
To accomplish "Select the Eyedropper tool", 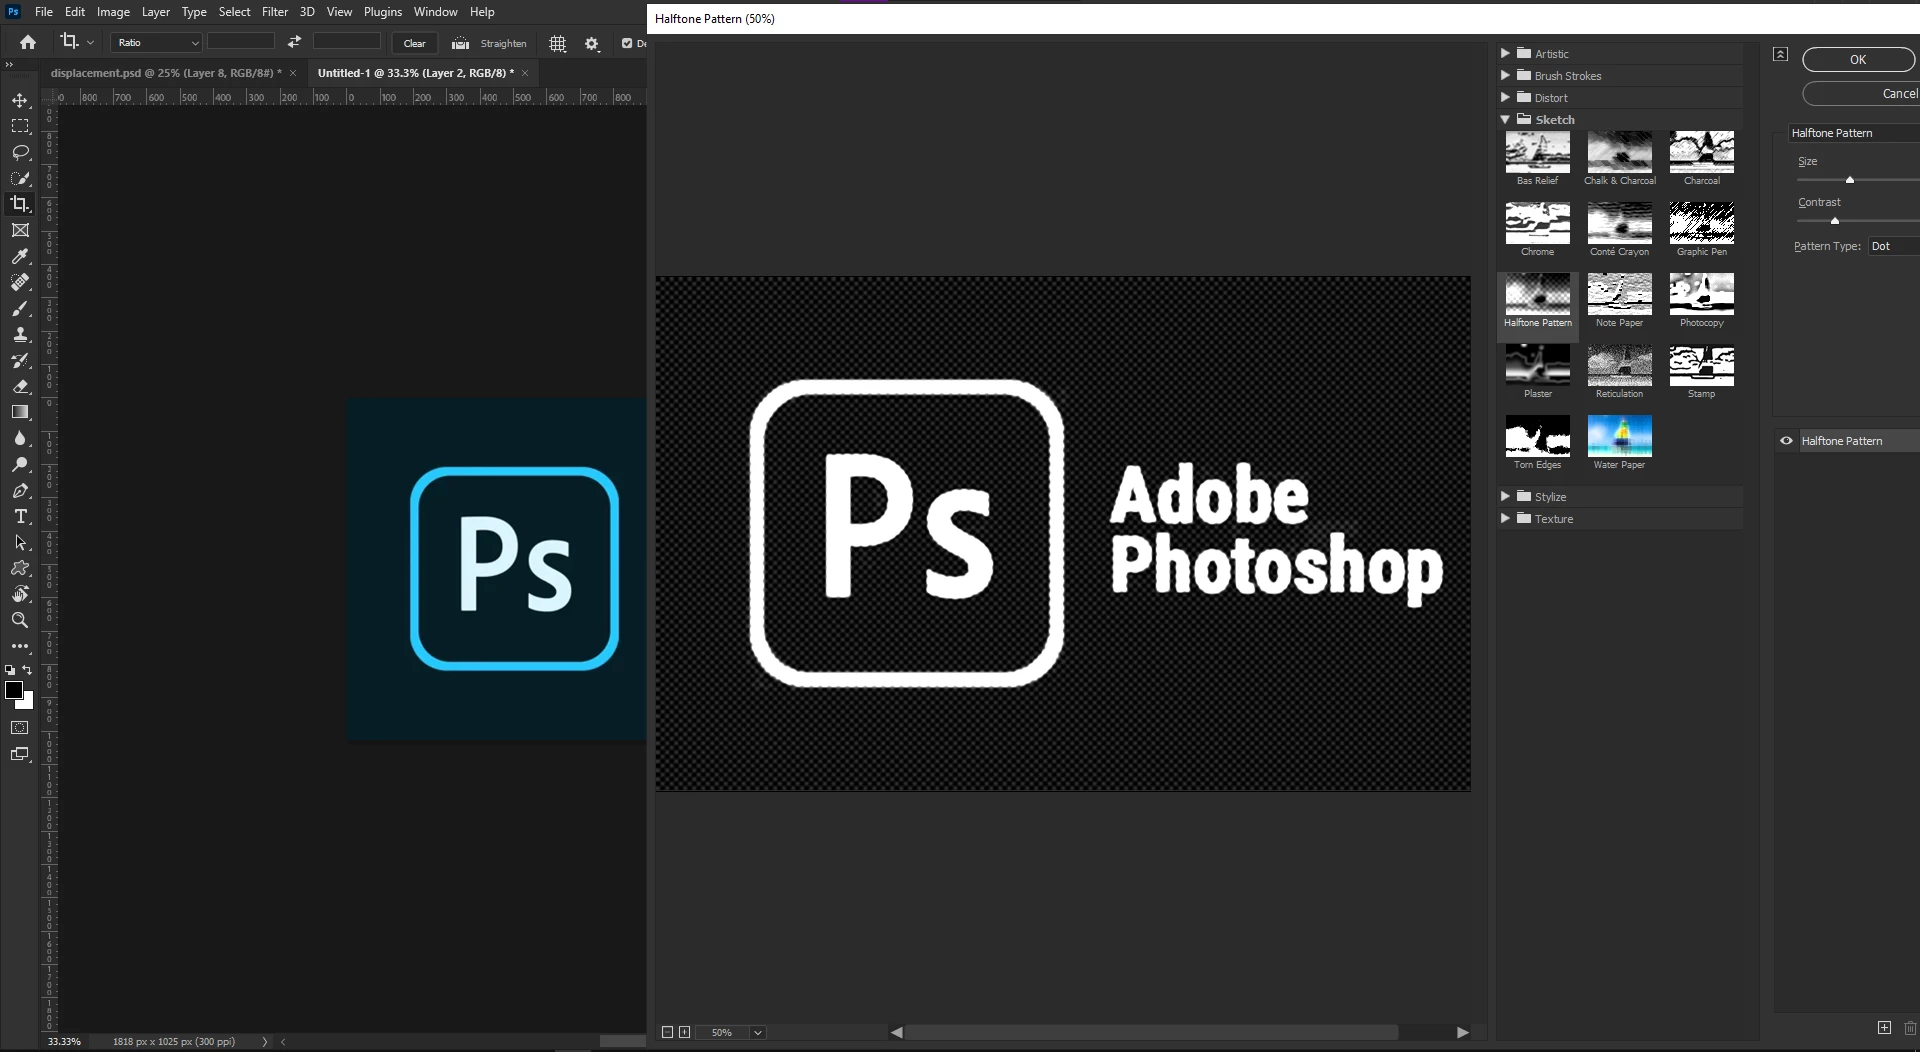I will coord(20,256).
